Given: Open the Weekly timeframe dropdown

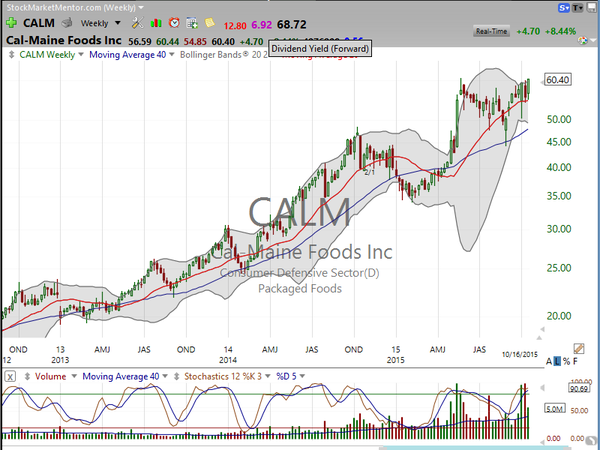Looking at the screenshot, I should click(118, 23).
